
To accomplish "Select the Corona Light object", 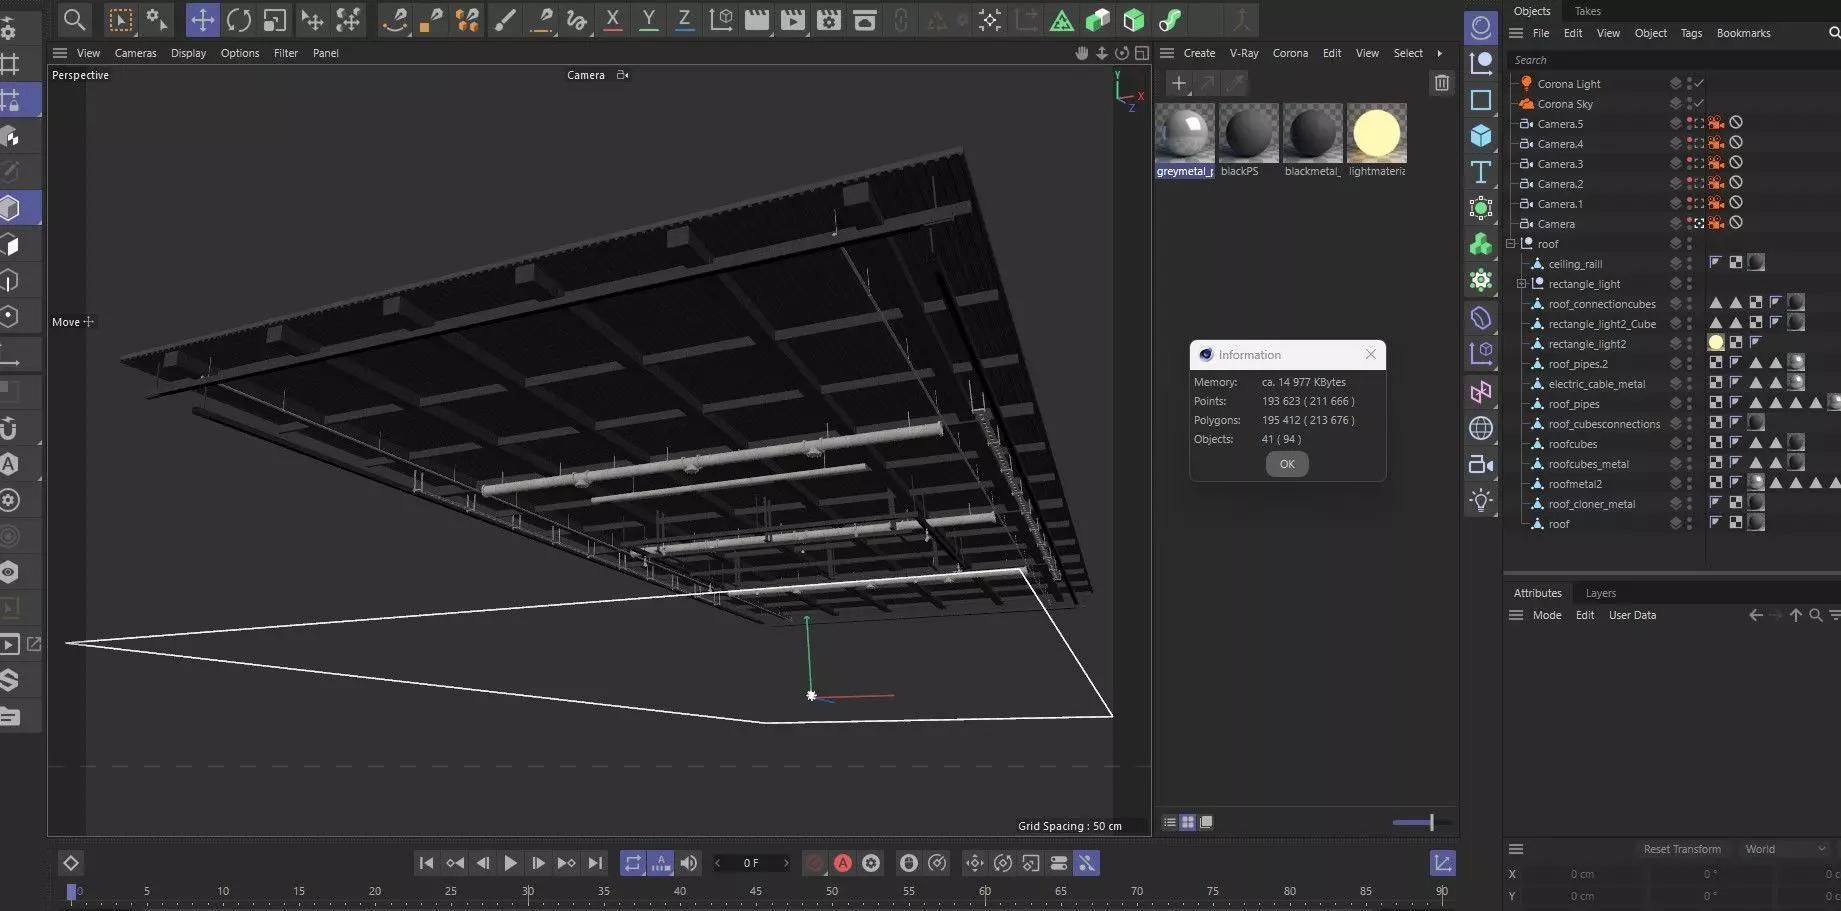I will [x=1568, y=84].
